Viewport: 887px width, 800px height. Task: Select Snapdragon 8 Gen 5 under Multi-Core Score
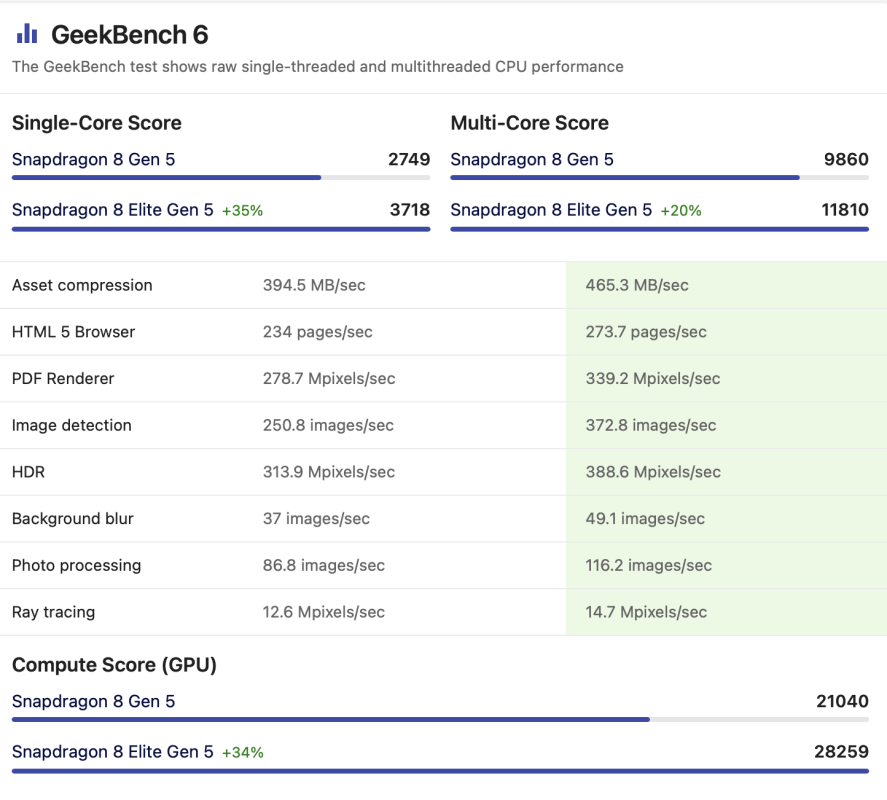click(532, 160)
